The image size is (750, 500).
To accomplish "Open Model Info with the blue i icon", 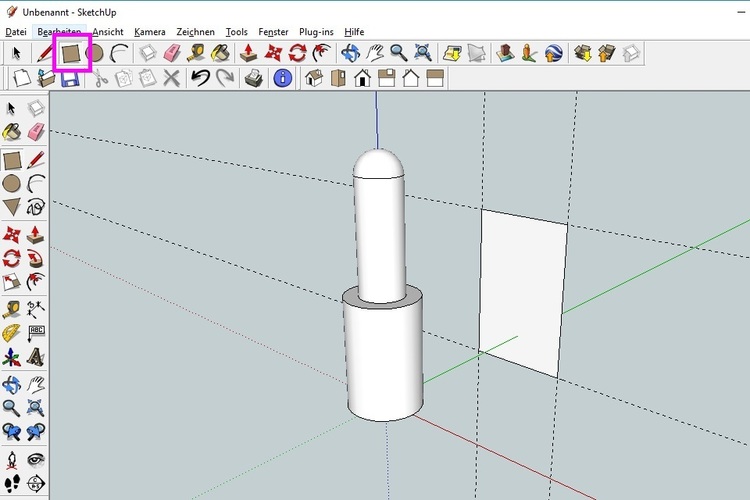I will 282,78.
